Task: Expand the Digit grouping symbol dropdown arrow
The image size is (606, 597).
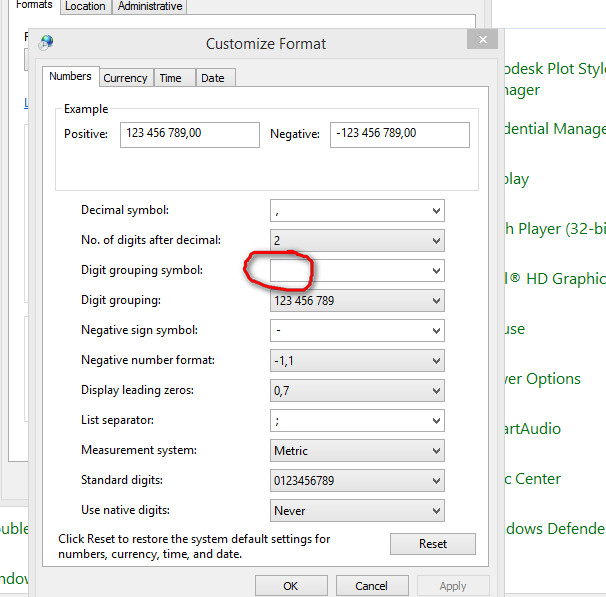Action: coord(436,270)
